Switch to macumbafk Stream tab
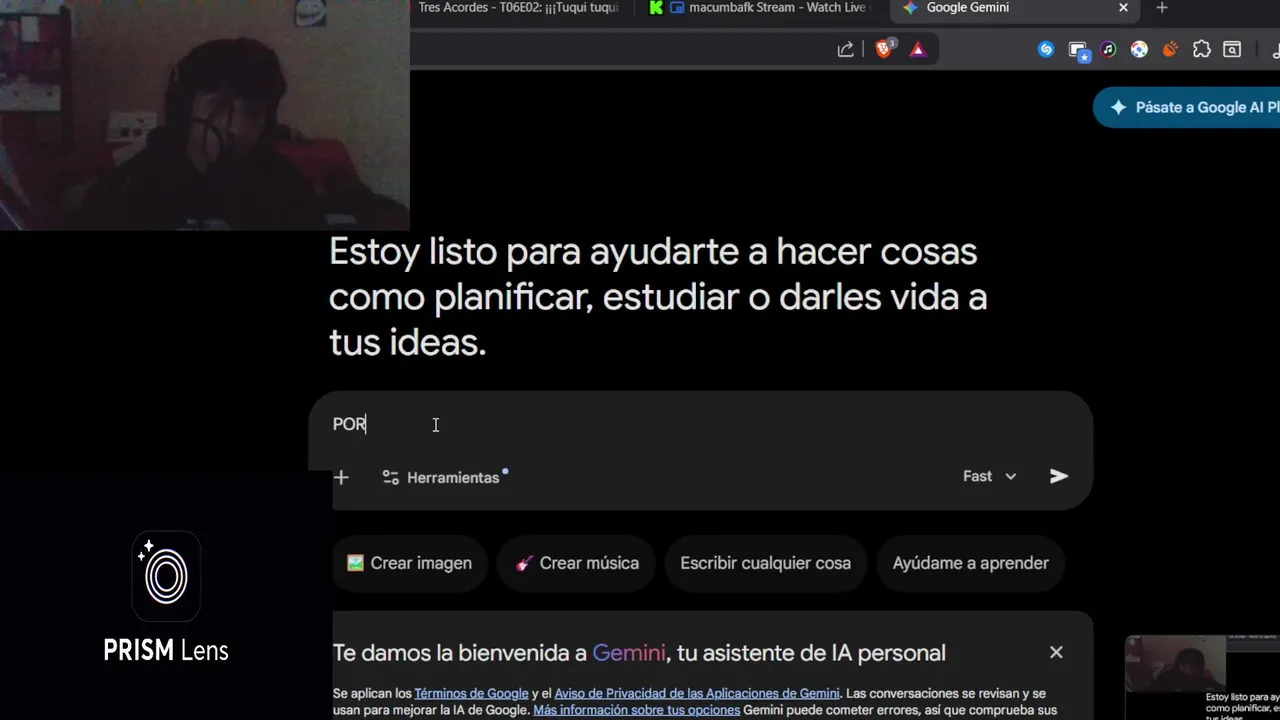1280x720 pixels. tap(760, 8)
